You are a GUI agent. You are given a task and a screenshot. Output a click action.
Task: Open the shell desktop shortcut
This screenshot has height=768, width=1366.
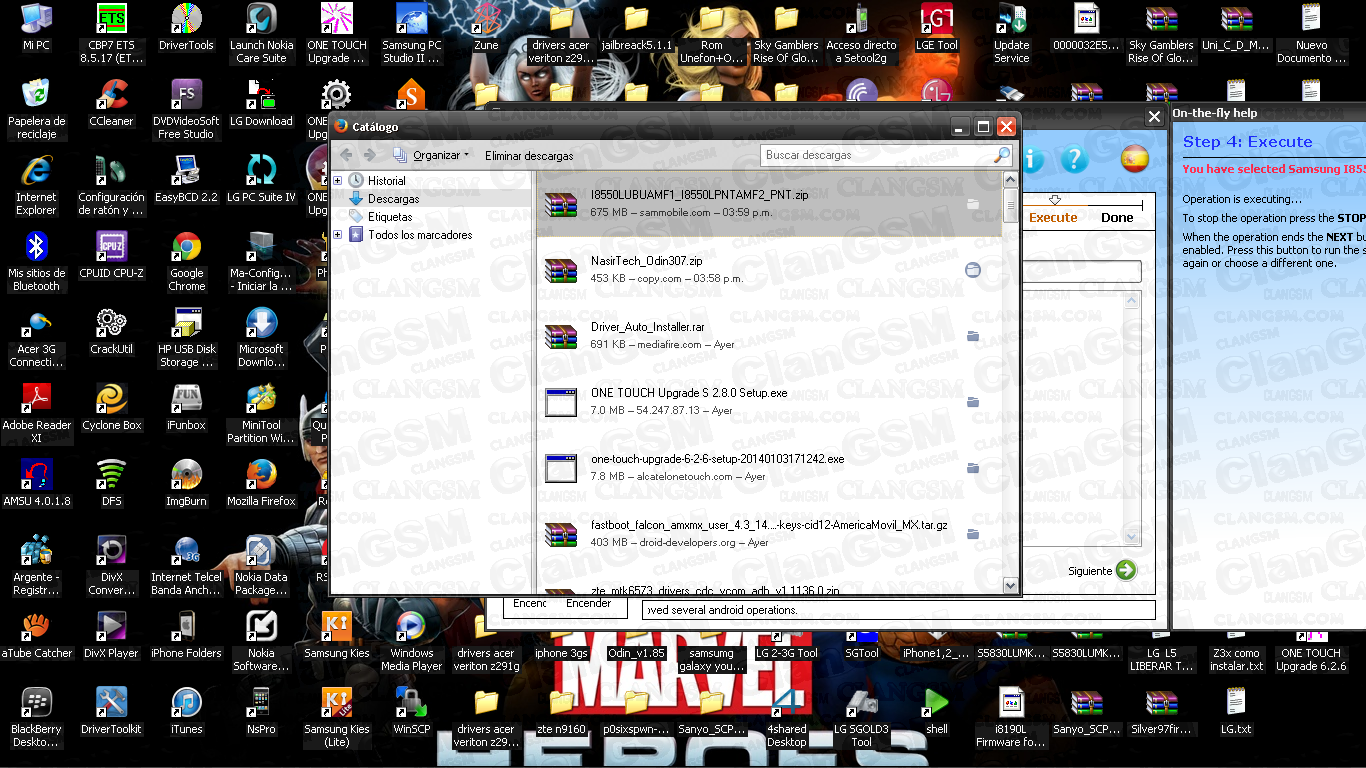936,712
